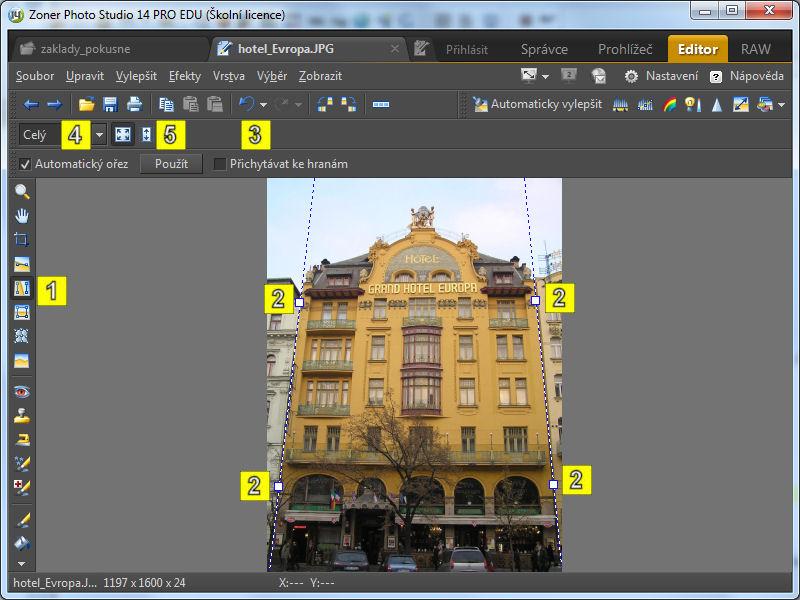Open the Enhance exposure light bulb icon
800x600 pixels.
pyautogui.click(x=693, y=105)
